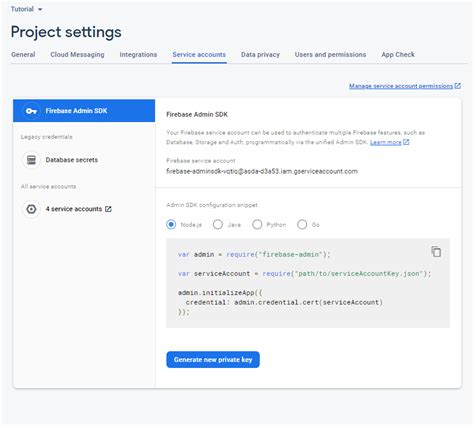Go to the Data privacy tab
Screen dimensions: 474x426
coord(260,54)
